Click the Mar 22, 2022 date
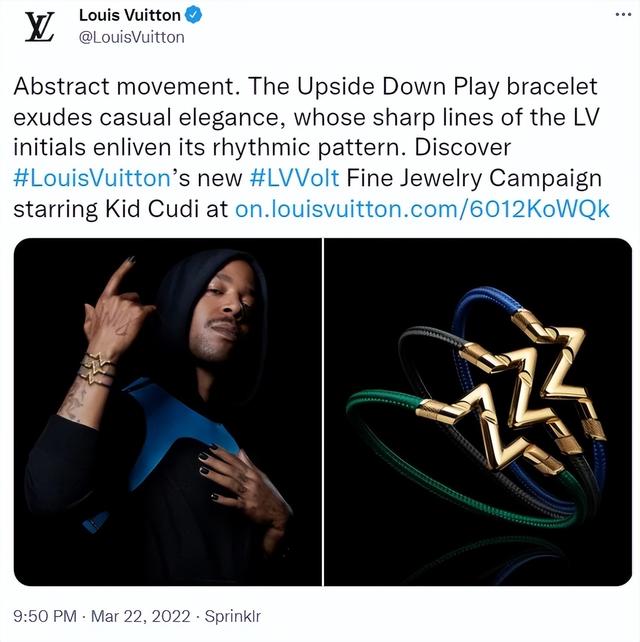The image size is (640, 642). tap(140, 616)
